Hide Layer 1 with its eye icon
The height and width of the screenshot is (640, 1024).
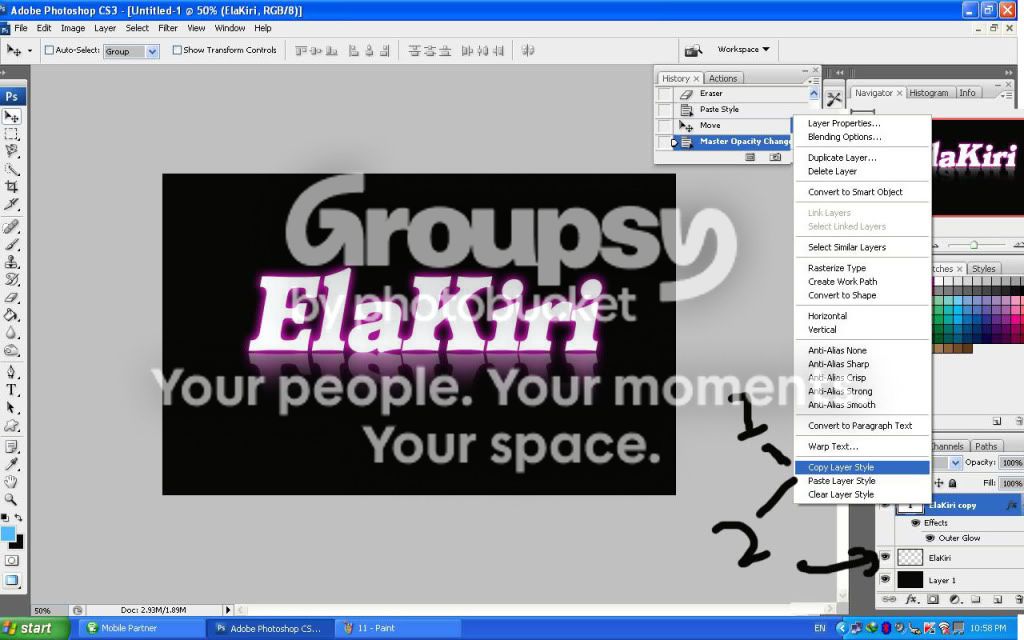click(x=885, y=579)
